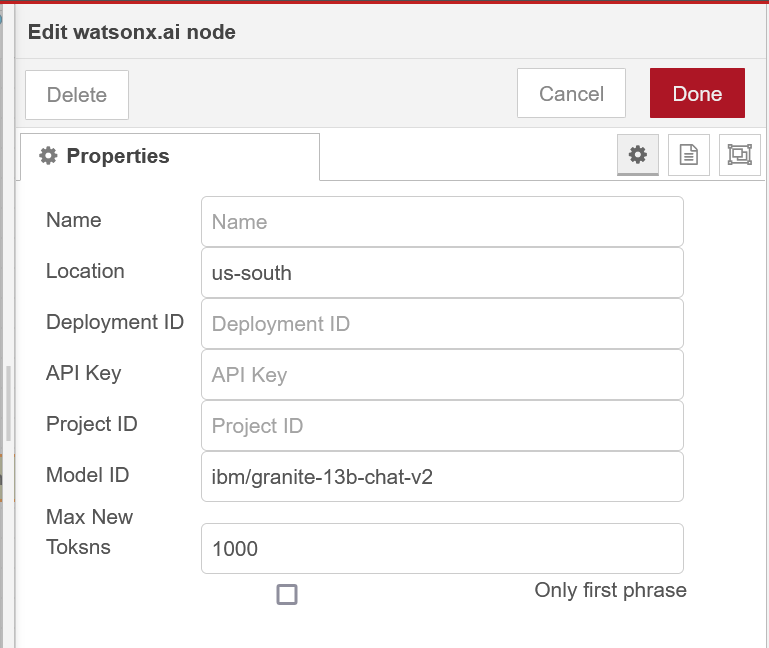
Task: Cancel editing the watsonx.ai node
Action: point(571,94)
